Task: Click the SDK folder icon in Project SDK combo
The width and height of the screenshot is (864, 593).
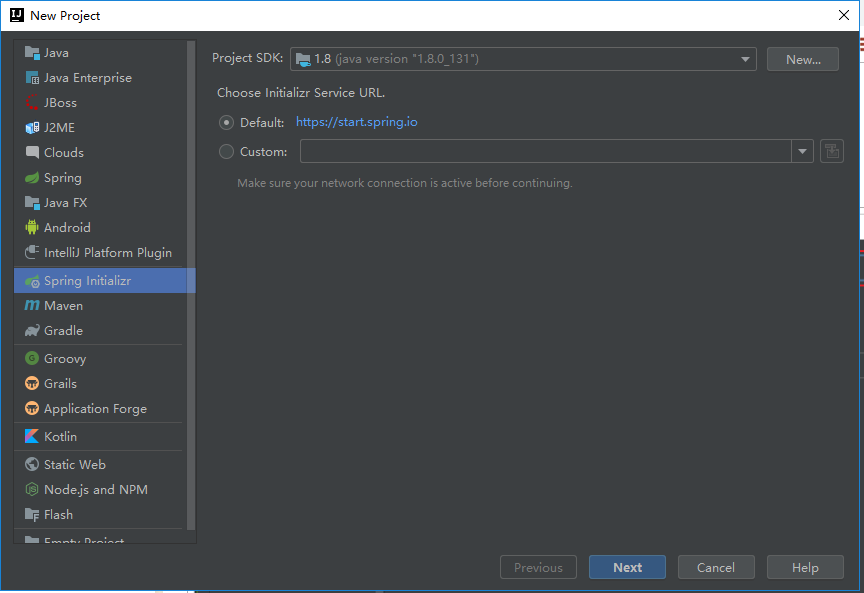Action: click(x=303, y=60)
